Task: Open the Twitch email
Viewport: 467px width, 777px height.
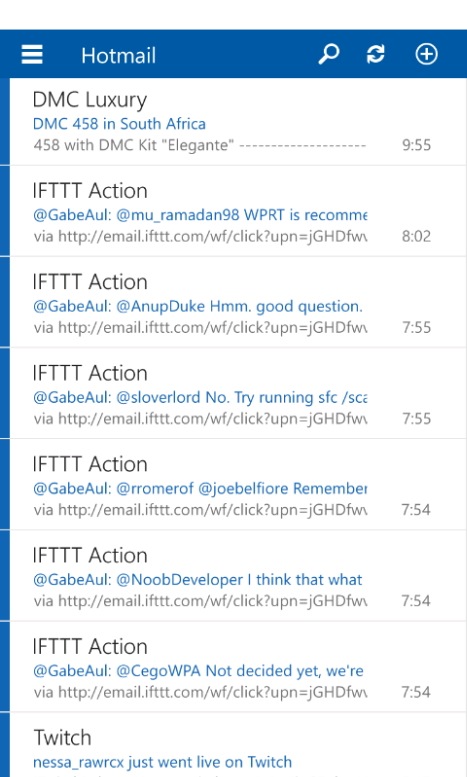Action: pos(238,745)
